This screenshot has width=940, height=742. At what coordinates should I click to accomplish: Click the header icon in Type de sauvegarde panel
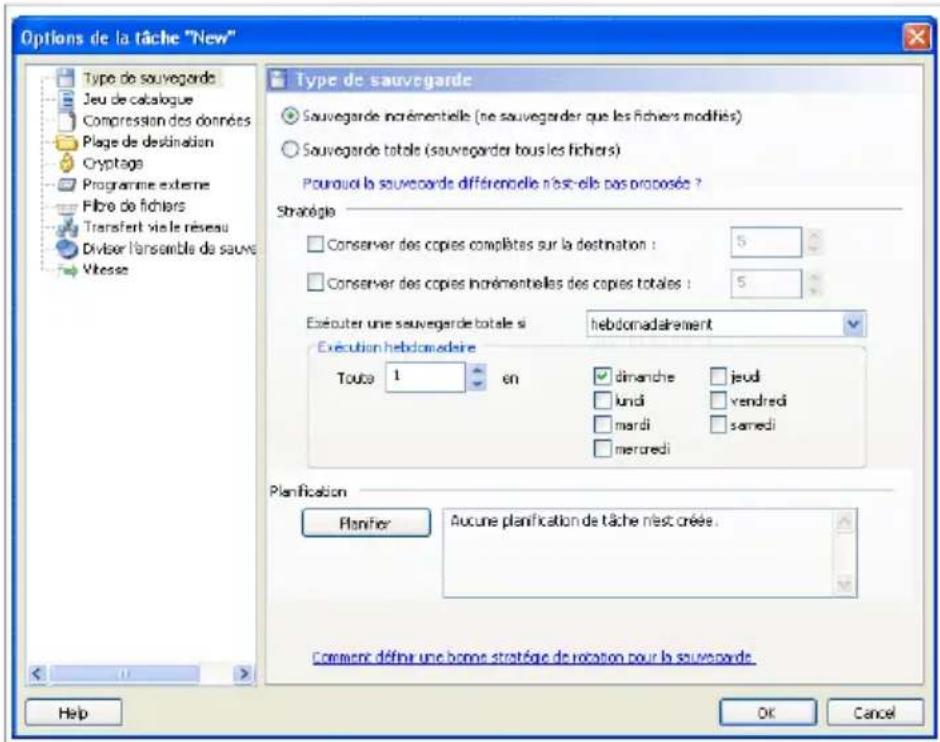[277, 80]
